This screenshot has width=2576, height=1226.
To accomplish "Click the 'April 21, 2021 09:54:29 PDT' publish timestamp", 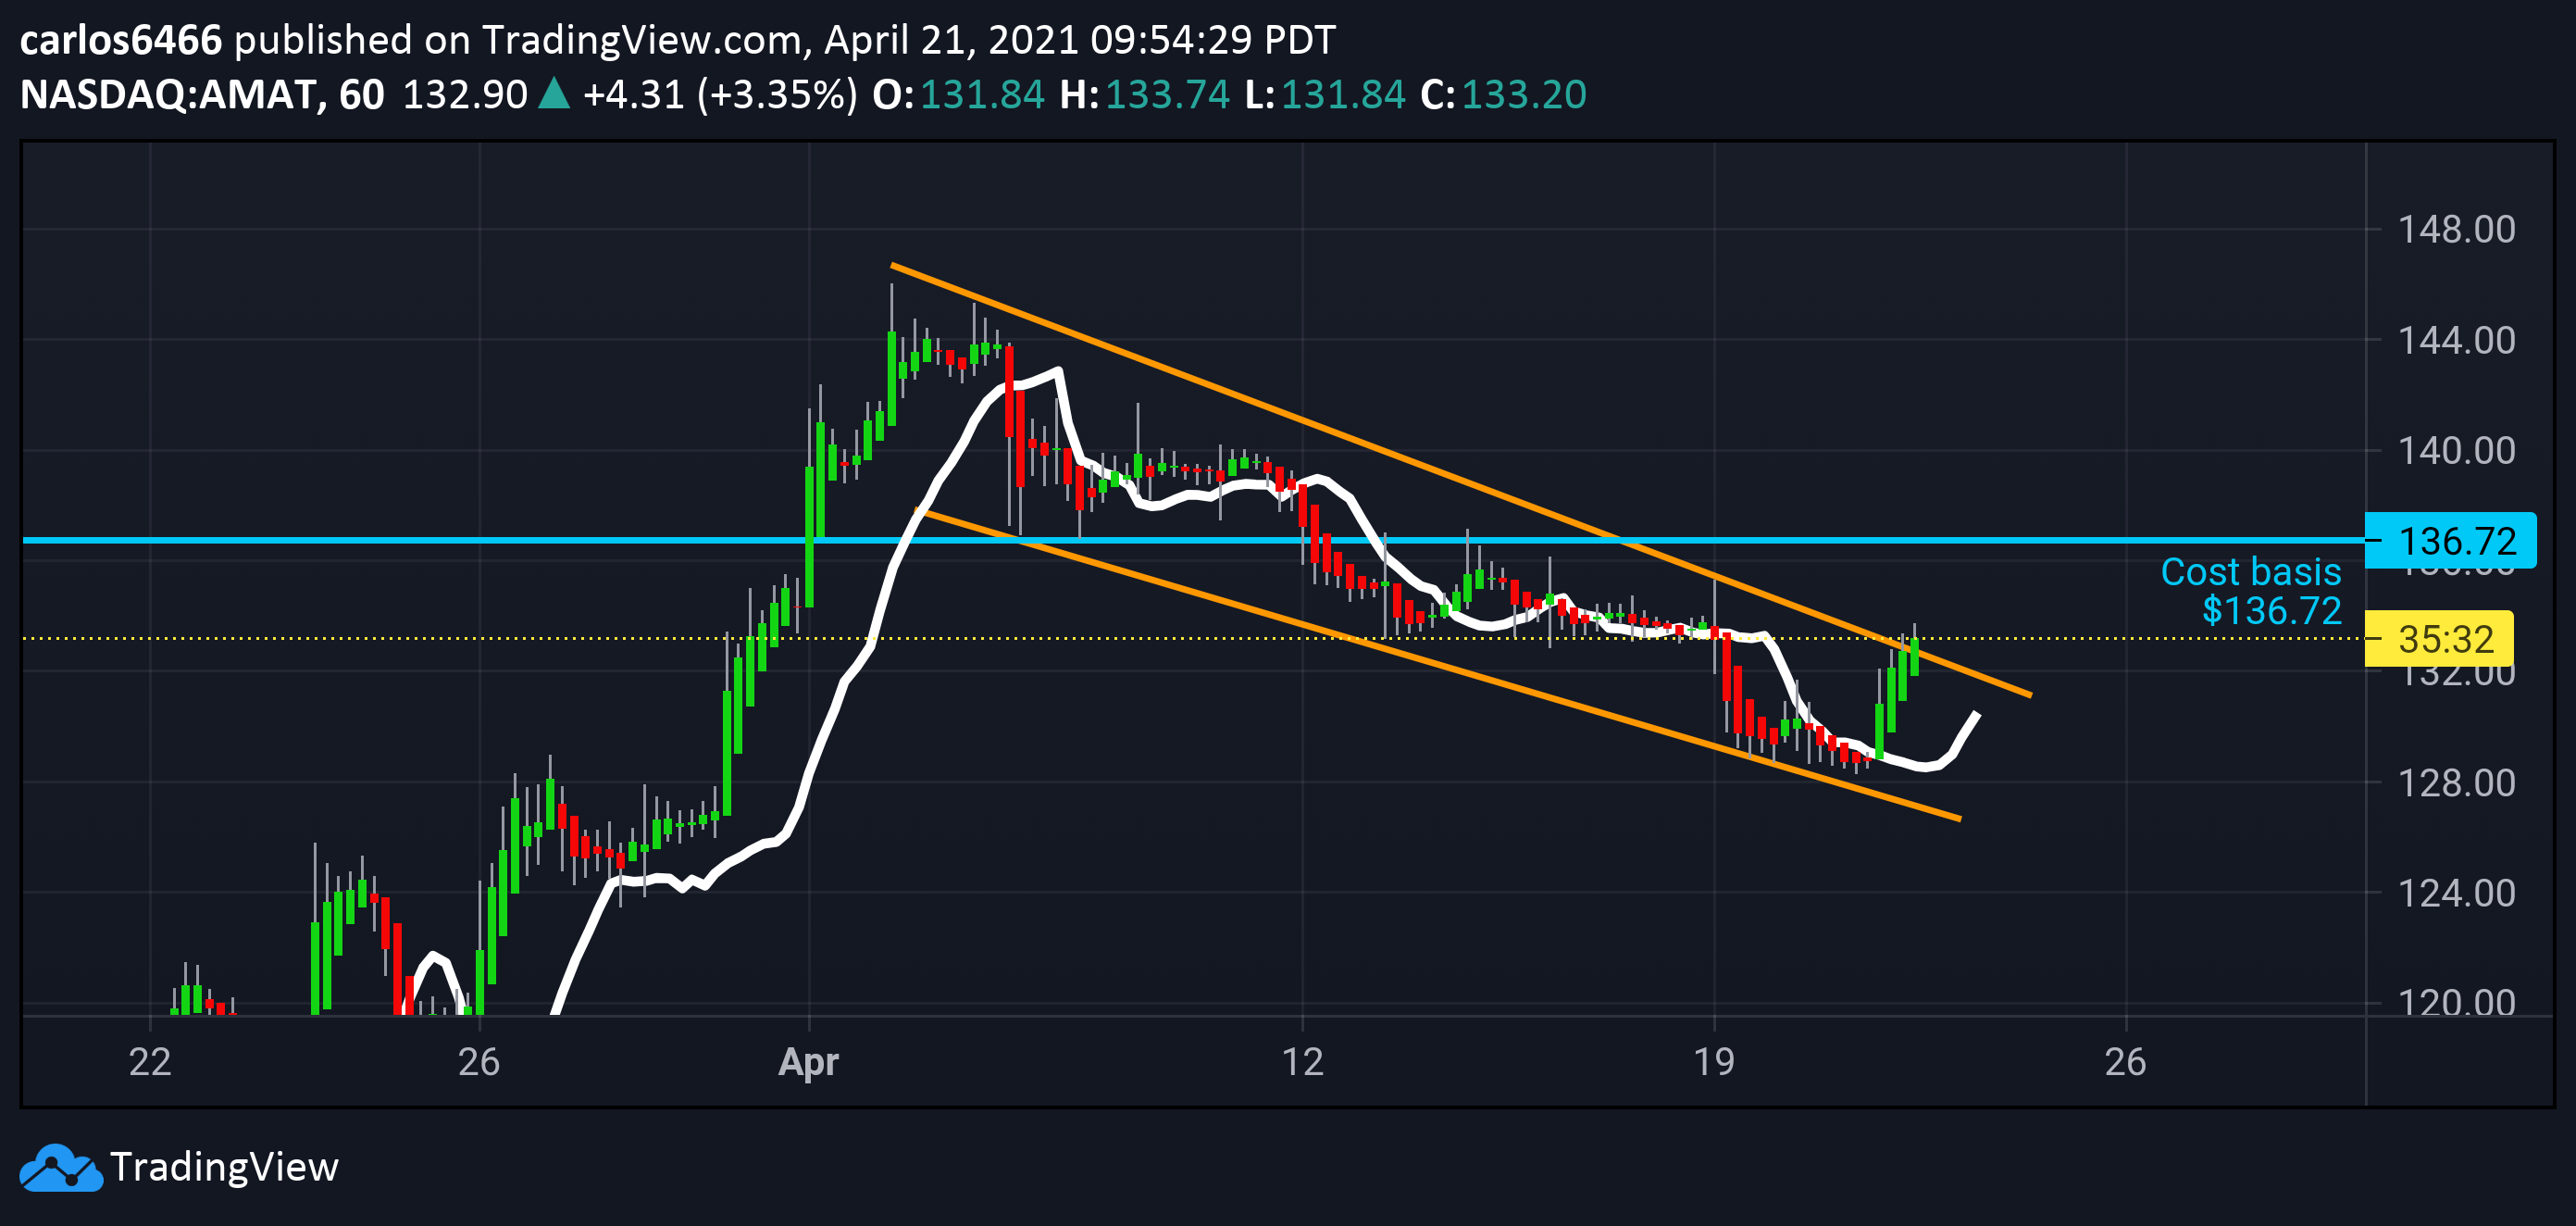I will tap(1080, 40).
